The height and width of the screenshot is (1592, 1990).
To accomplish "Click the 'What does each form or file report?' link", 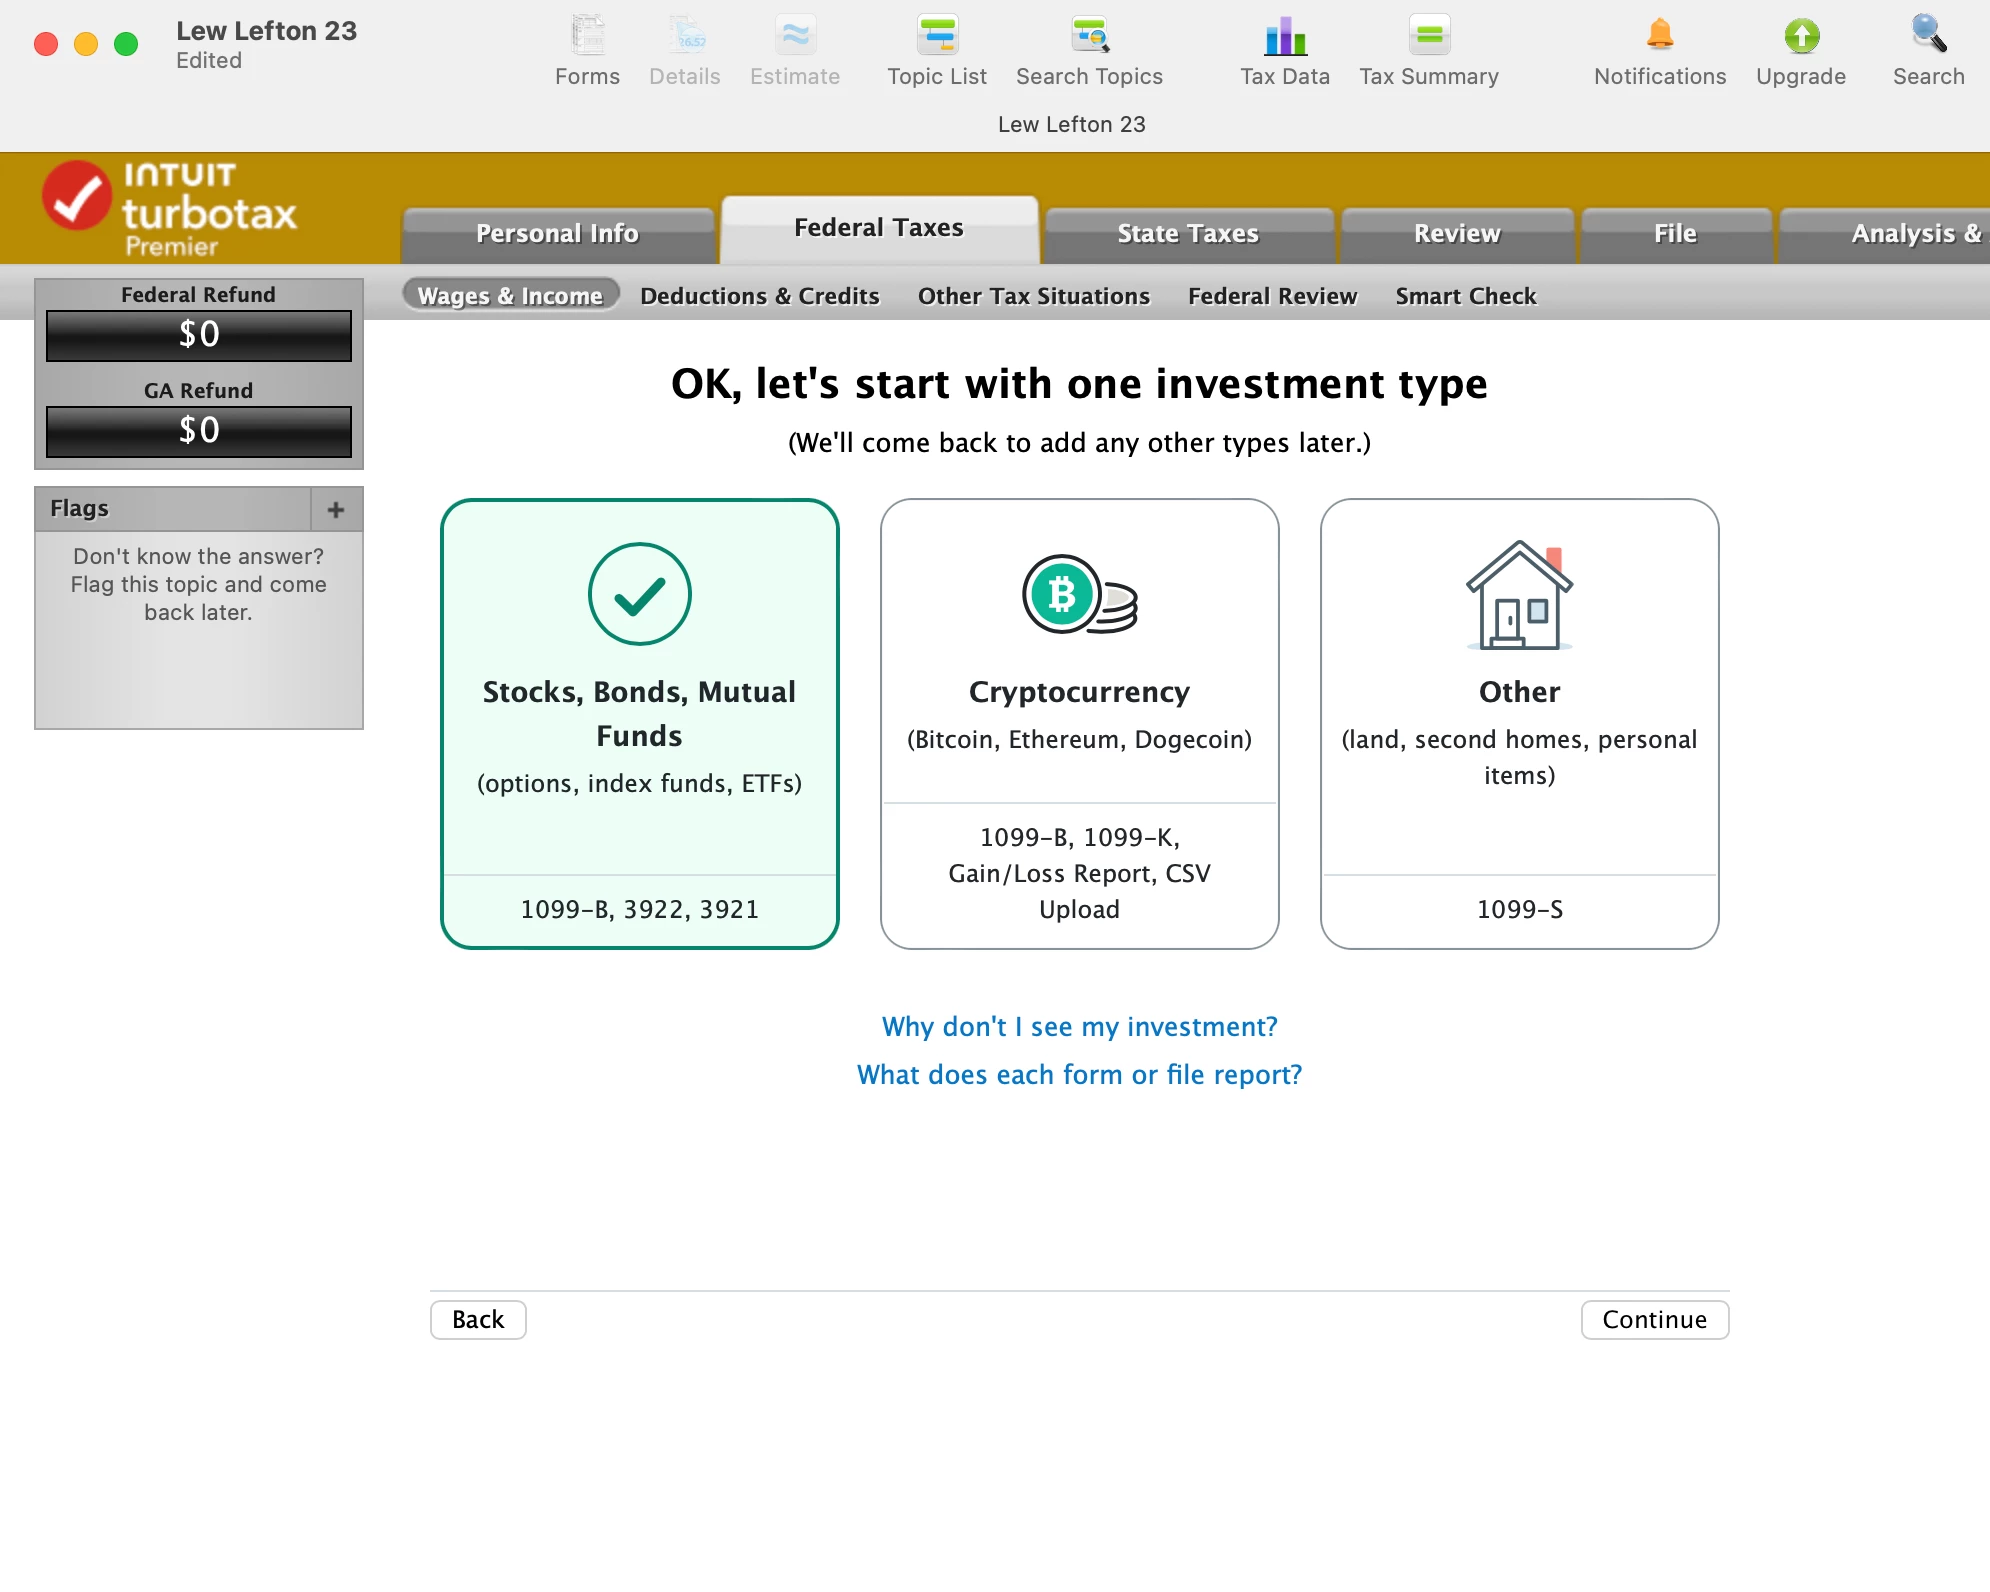I will point(1080,1075).
